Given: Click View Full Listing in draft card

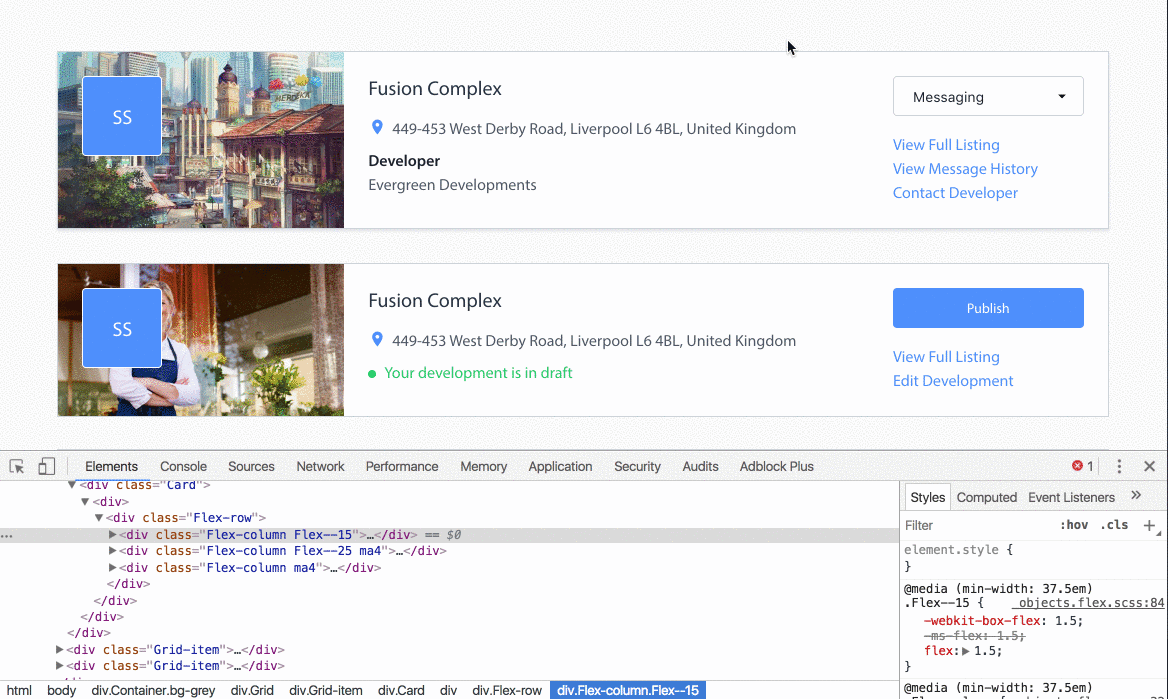Looking at the screenshot, I should tap(946, 356).
